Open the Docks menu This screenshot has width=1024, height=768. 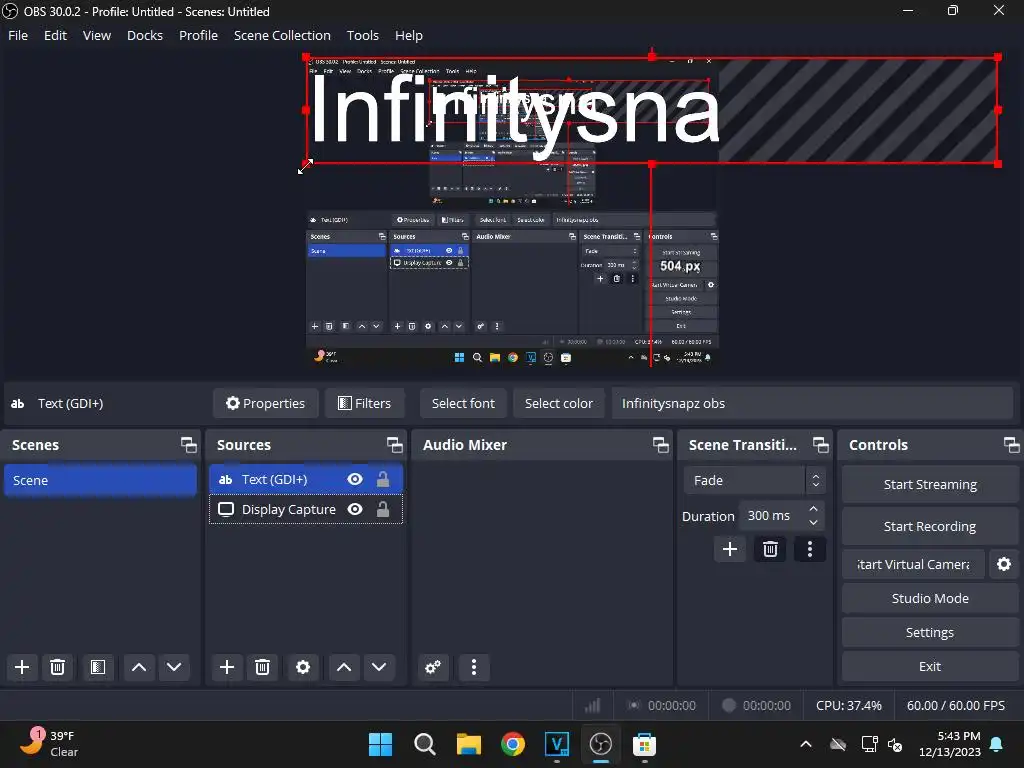tap(145, 35)
